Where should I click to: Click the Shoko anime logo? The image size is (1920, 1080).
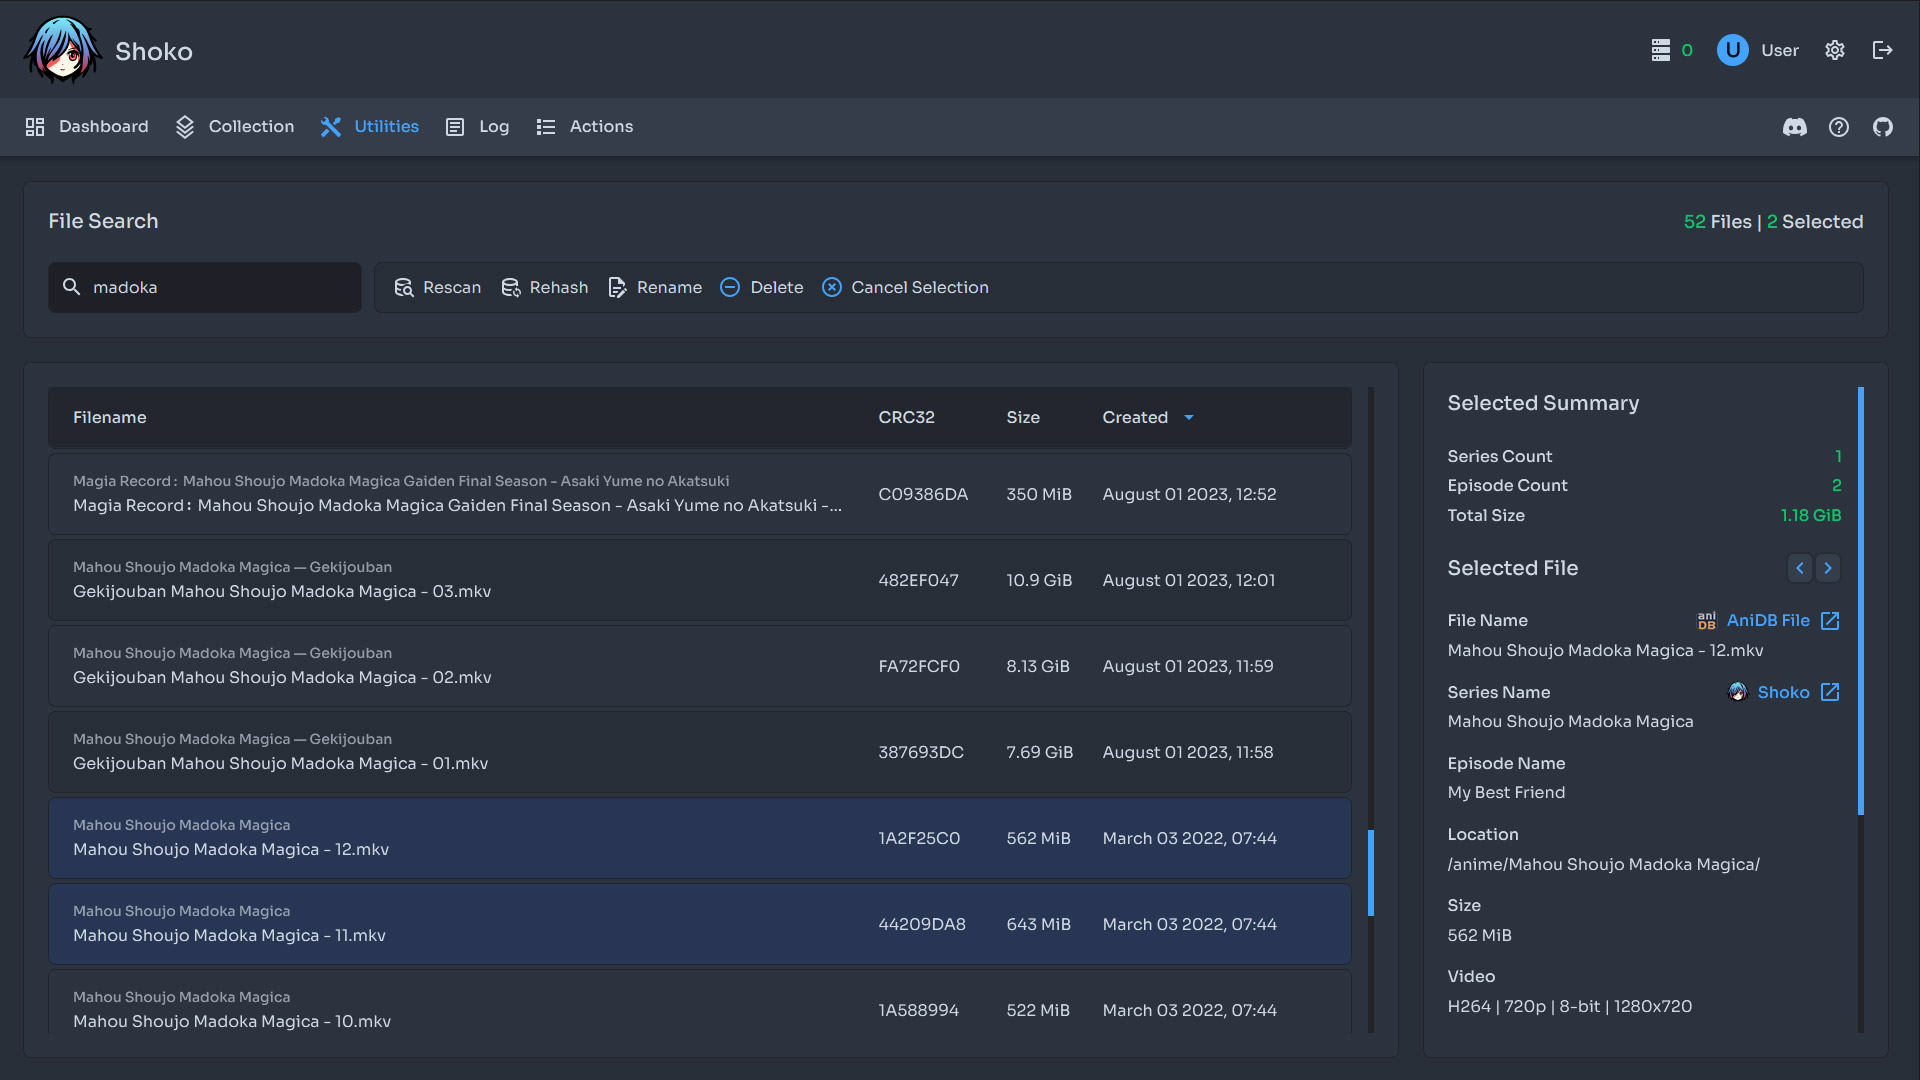[62, 48]
